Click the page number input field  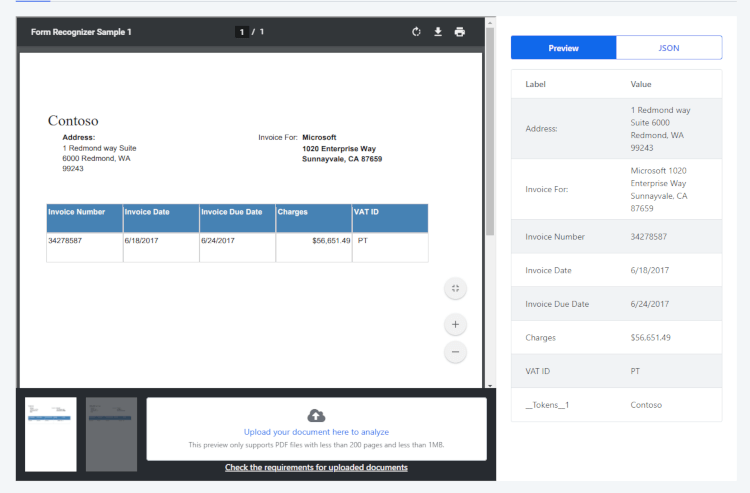[x=242, y=32]
